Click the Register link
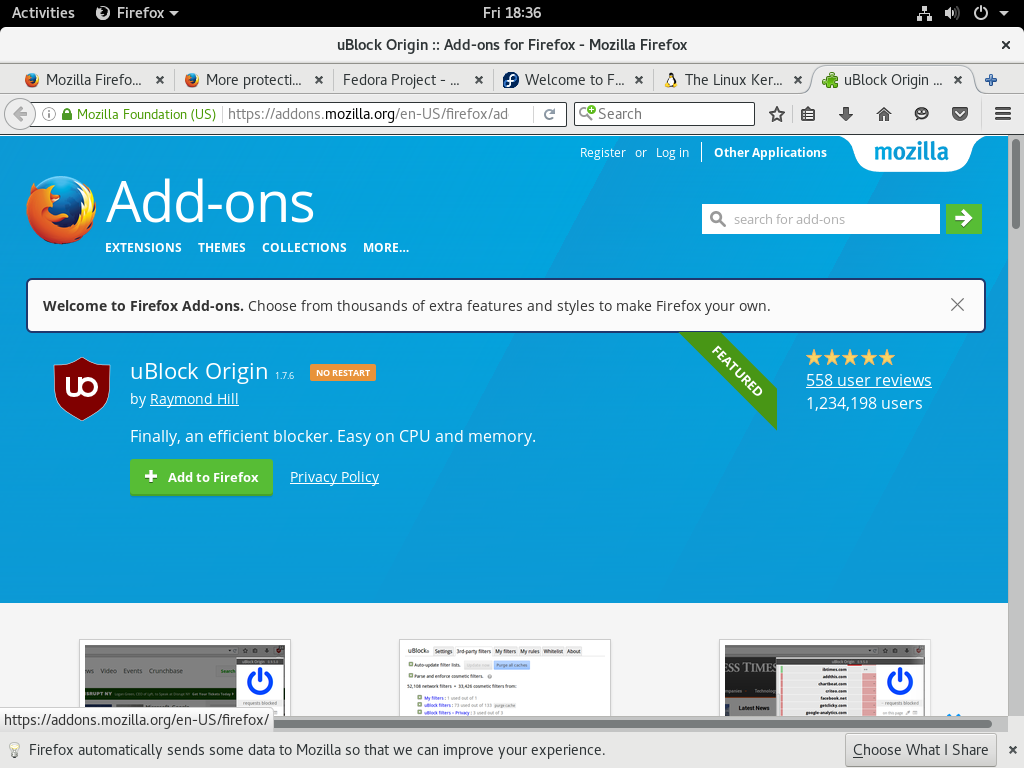Image resolution: width=1024 pixels, height=768 pixels. [x=603, y=153]
